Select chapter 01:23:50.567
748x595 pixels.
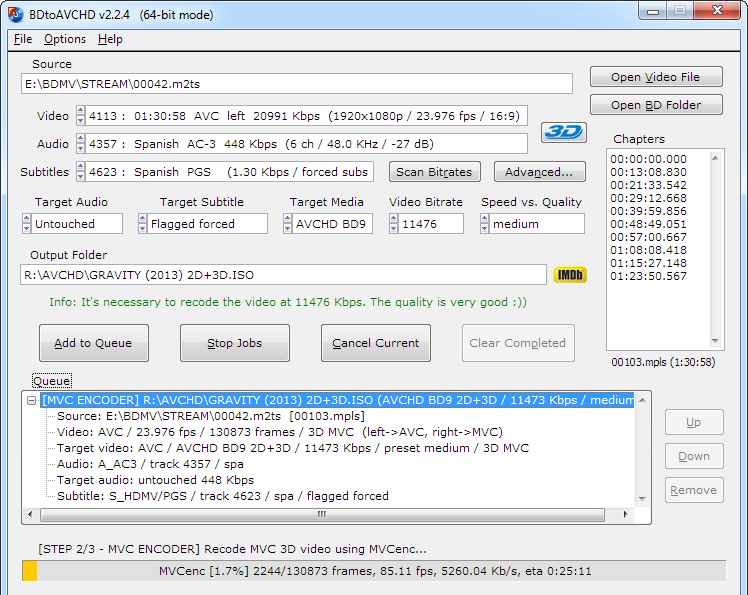[648, 276]
